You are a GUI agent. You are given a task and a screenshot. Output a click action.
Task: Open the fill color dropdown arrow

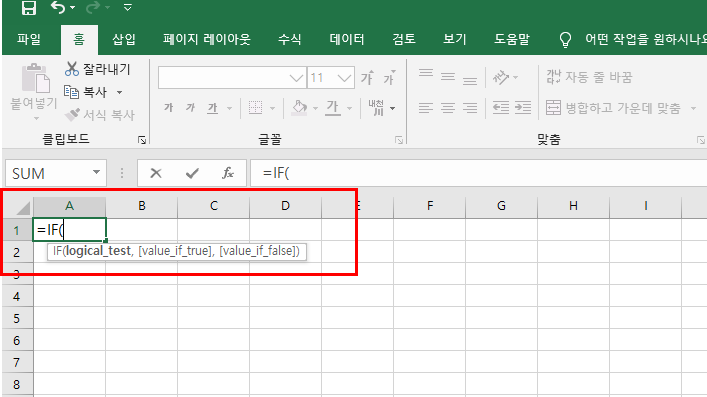[315, 108]
